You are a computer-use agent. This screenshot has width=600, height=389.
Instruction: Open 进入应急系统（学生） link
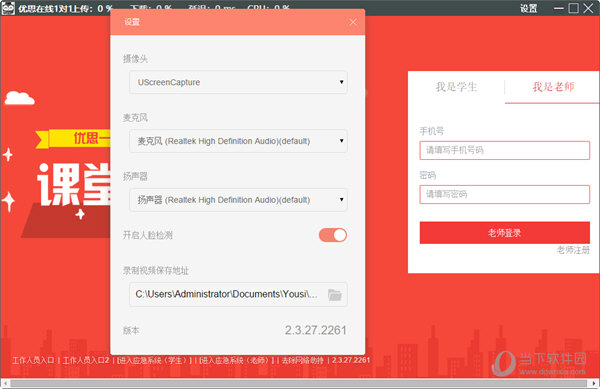click(155, 360)
